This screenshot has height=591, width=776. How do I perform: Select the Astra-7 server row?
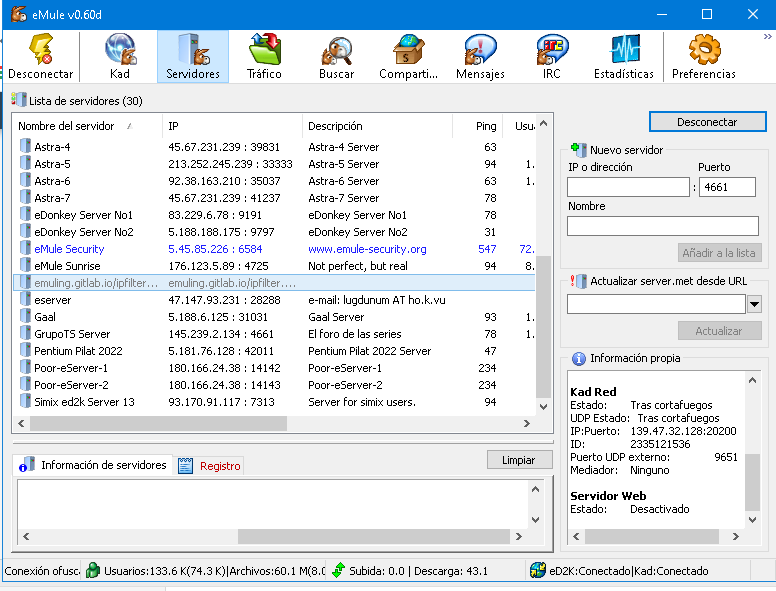[x=275, y=197]
